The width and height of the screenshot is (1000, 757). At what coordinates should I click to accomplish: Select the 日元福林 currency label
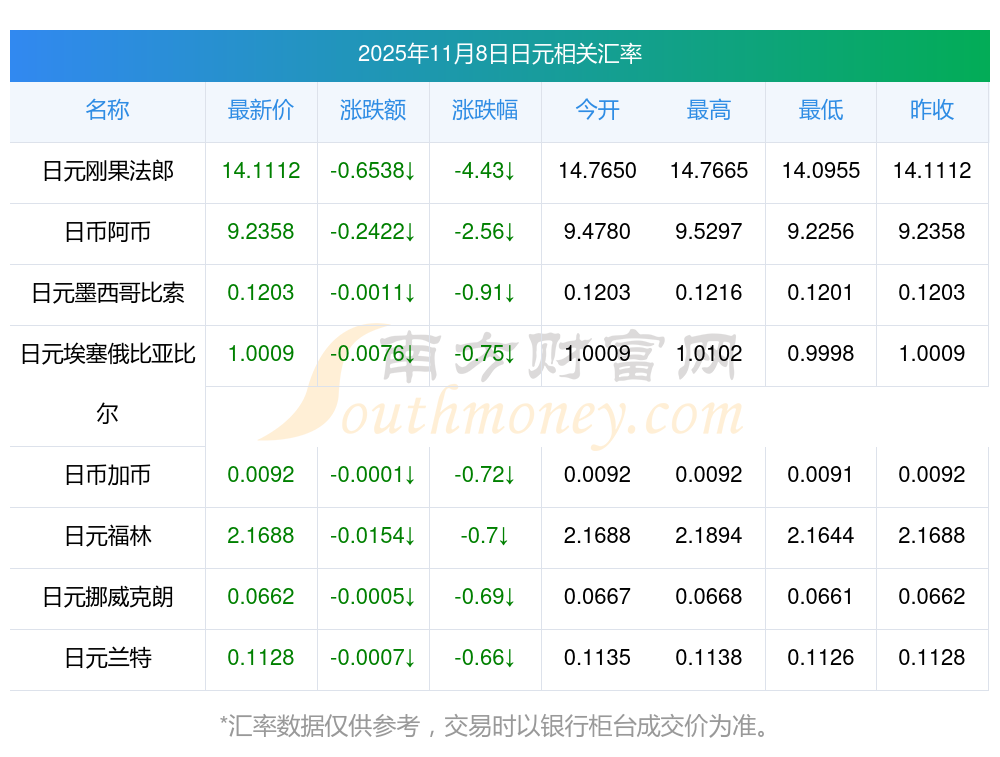(x=108, y=536)
